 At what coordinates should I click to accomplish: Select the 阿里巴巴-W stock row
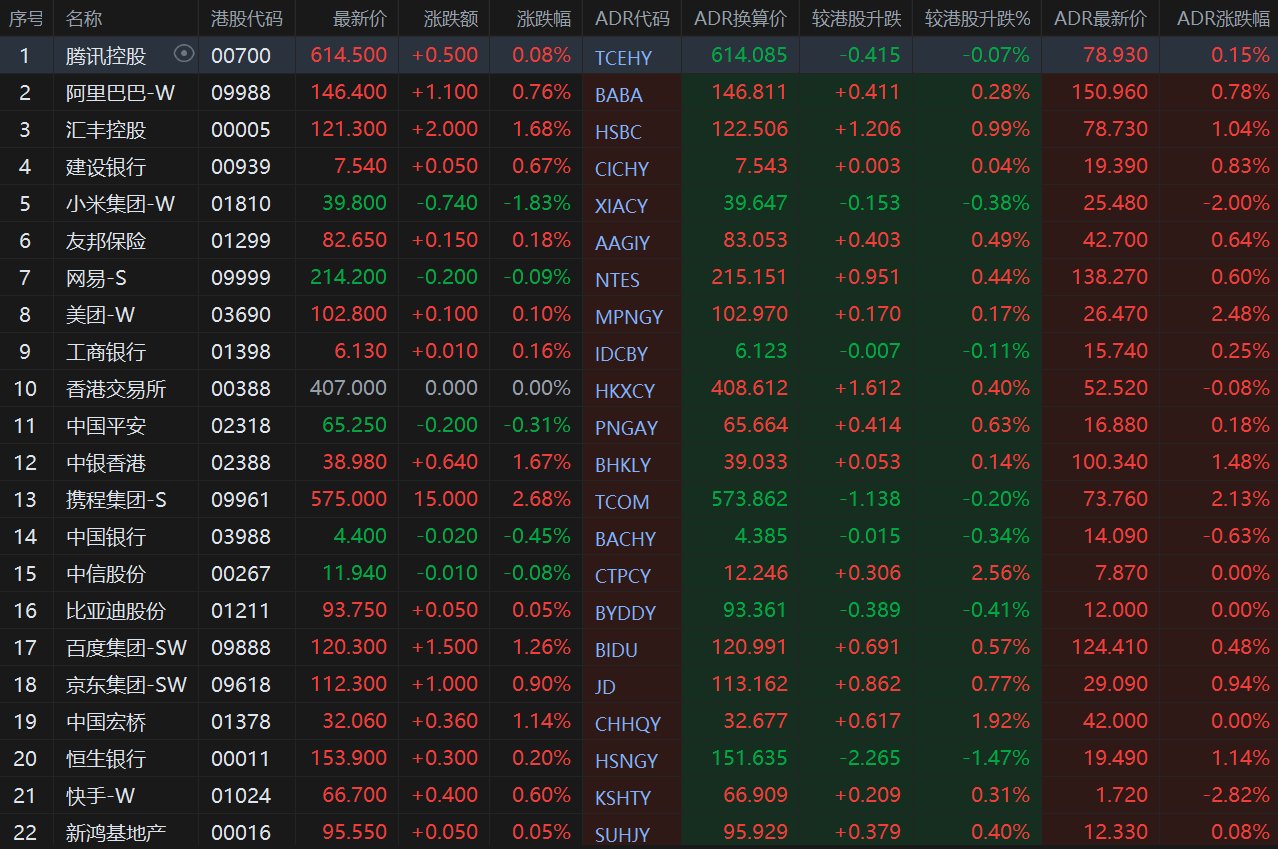click(120, 92)
